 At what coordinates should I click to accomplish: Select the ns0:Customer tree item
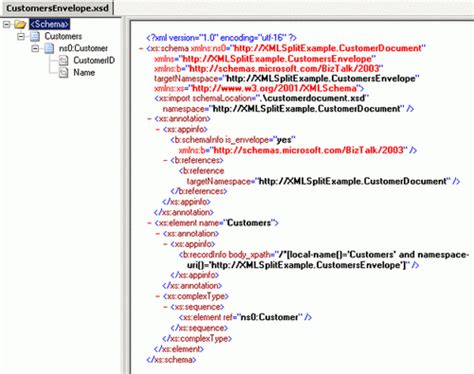pyautogui.click(x=83, y=49)
